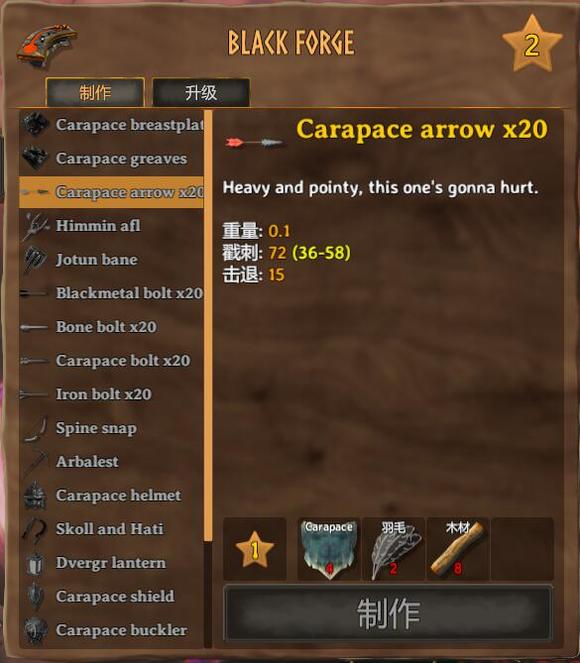580x663 pixels.
Task: Click the wood ingredient icon
Action: [458, 549]
